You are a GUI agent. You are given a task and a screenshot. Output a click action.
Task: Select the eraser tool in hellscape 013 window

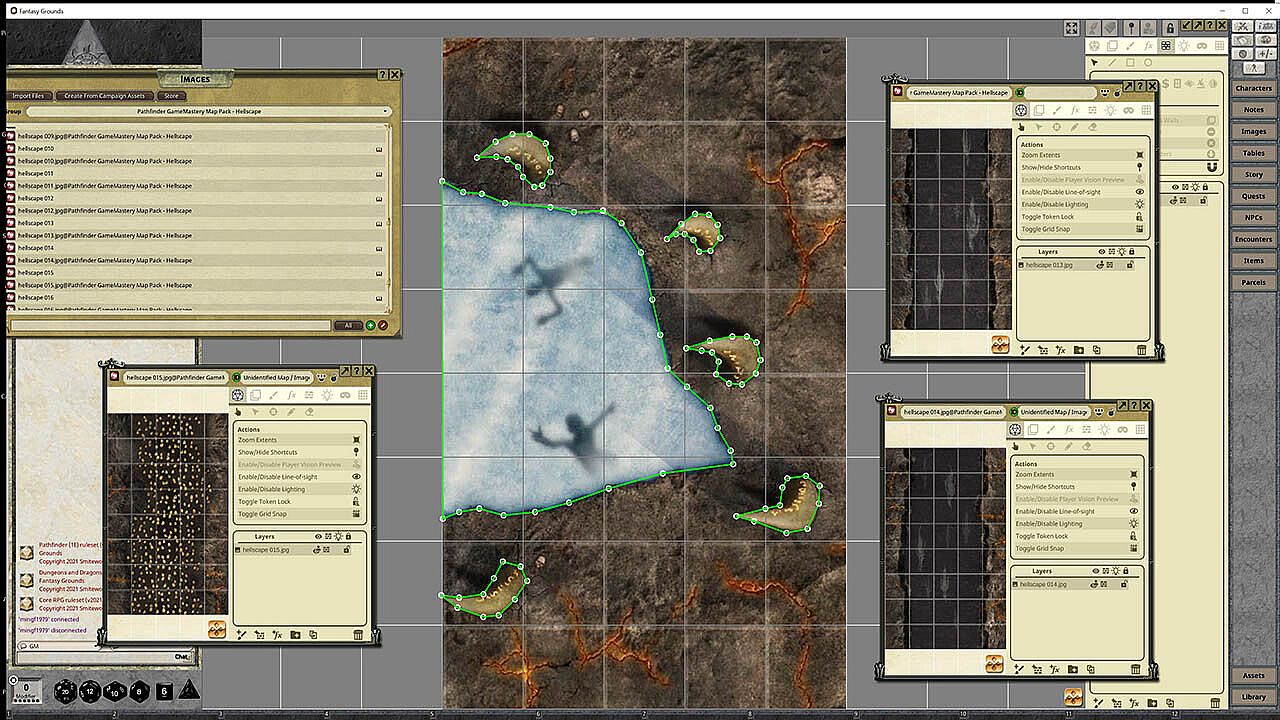coord(1093,127)
